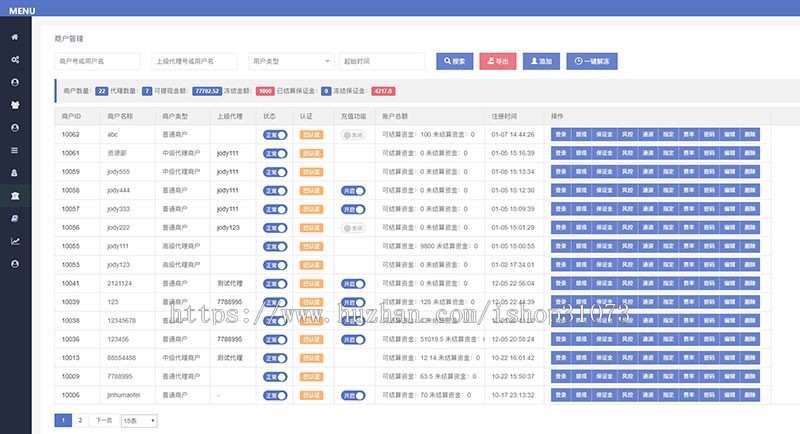Open the 15条 page size dropdown
The width and height of the screenshot is (800, 434).
point(139,421)
